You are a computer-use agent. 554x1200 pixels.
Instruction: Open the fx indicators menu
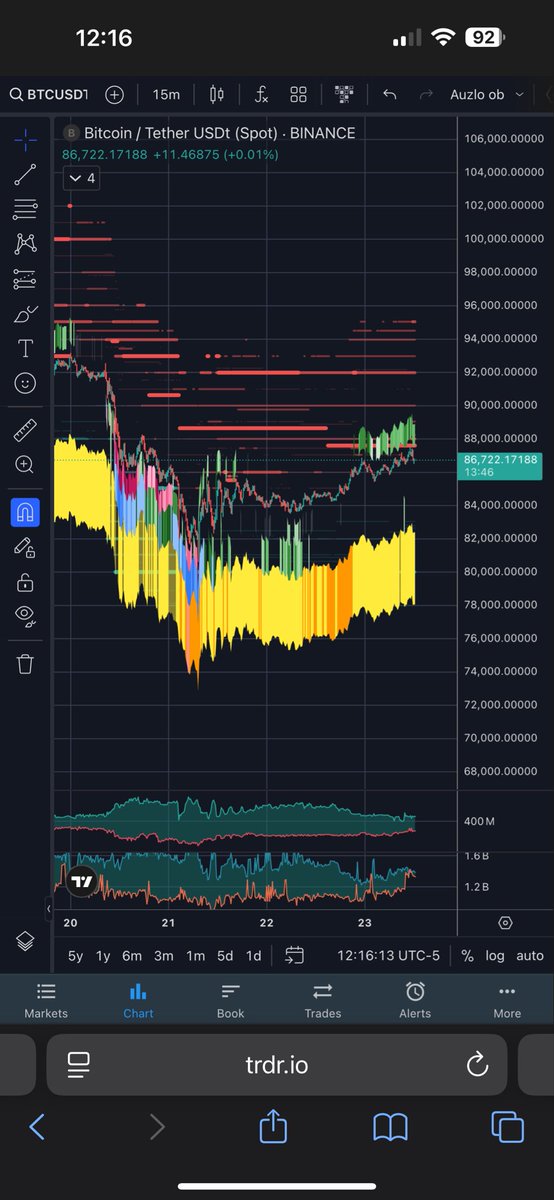coord(260,94)
